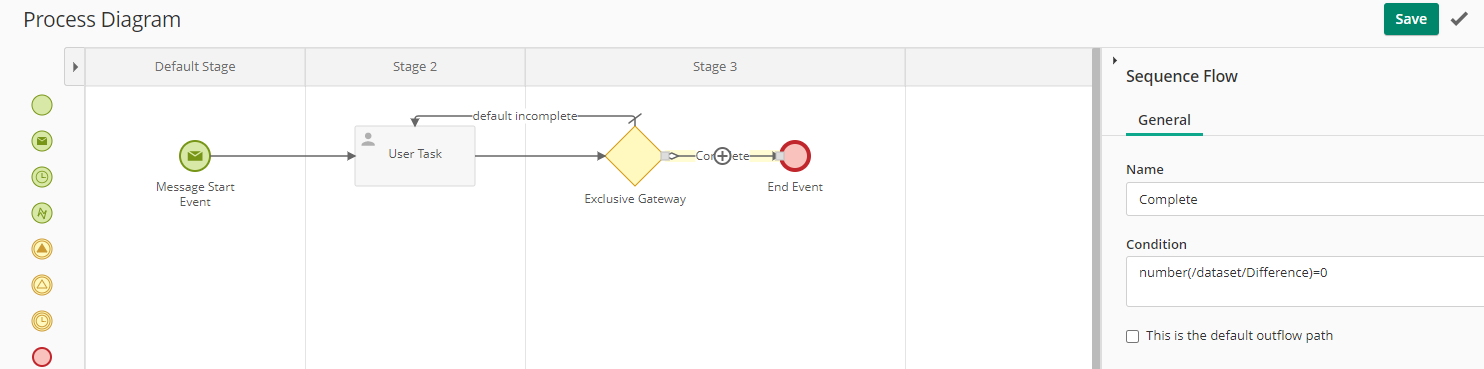The height and width of the screenshot is (369, 1484).
Task: Open the General tab
Action: 1164,120
